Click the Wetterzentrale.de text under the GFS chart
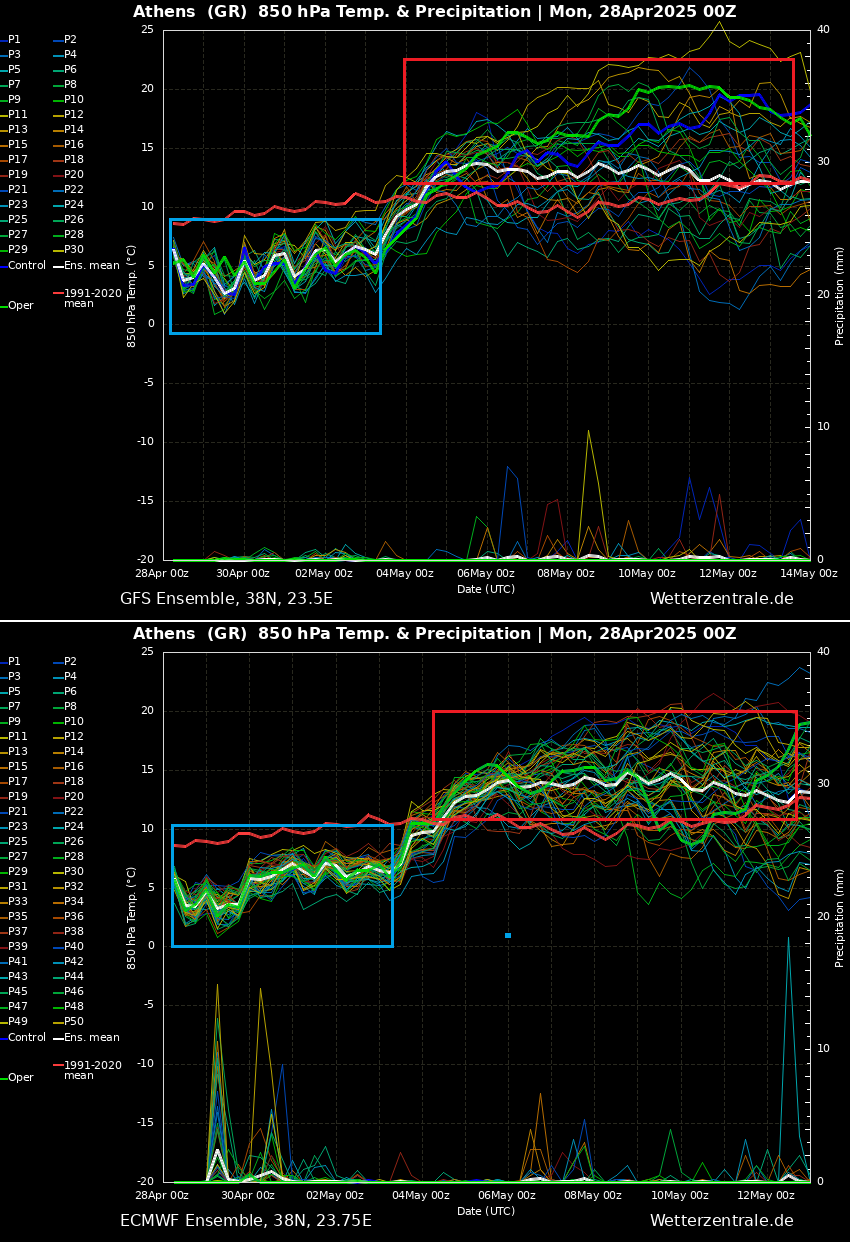Viewport: 852px width, 1242px height. click(721, 599)
